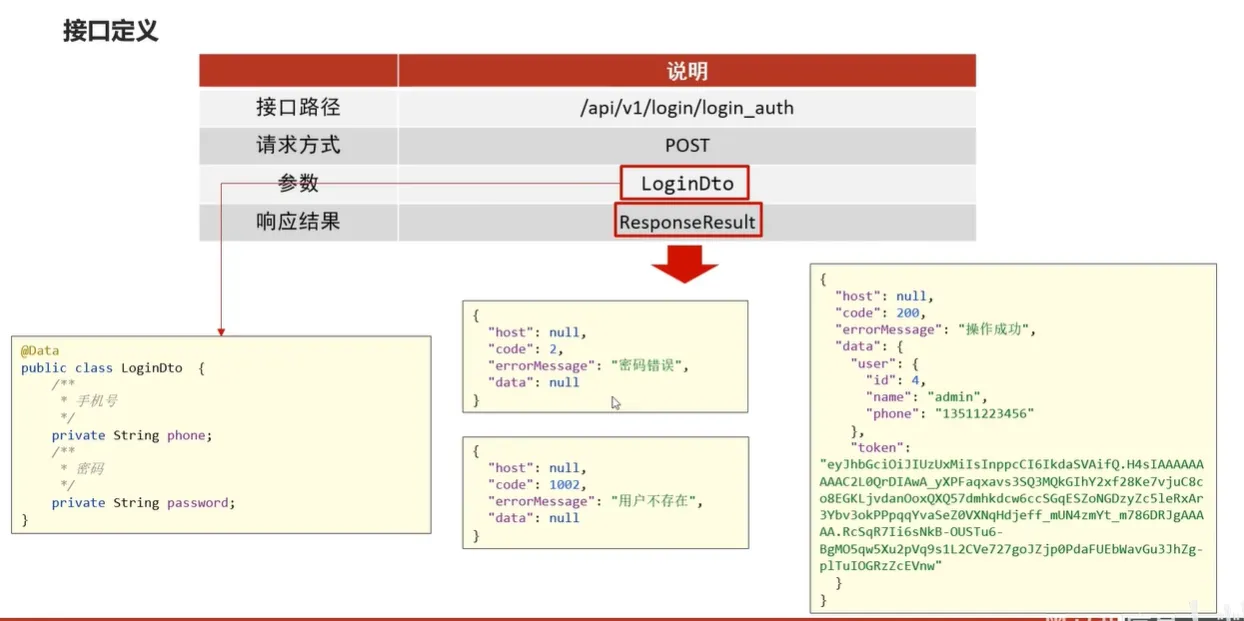
Task: Click the big red down arrow
Action: coord(685,264)
